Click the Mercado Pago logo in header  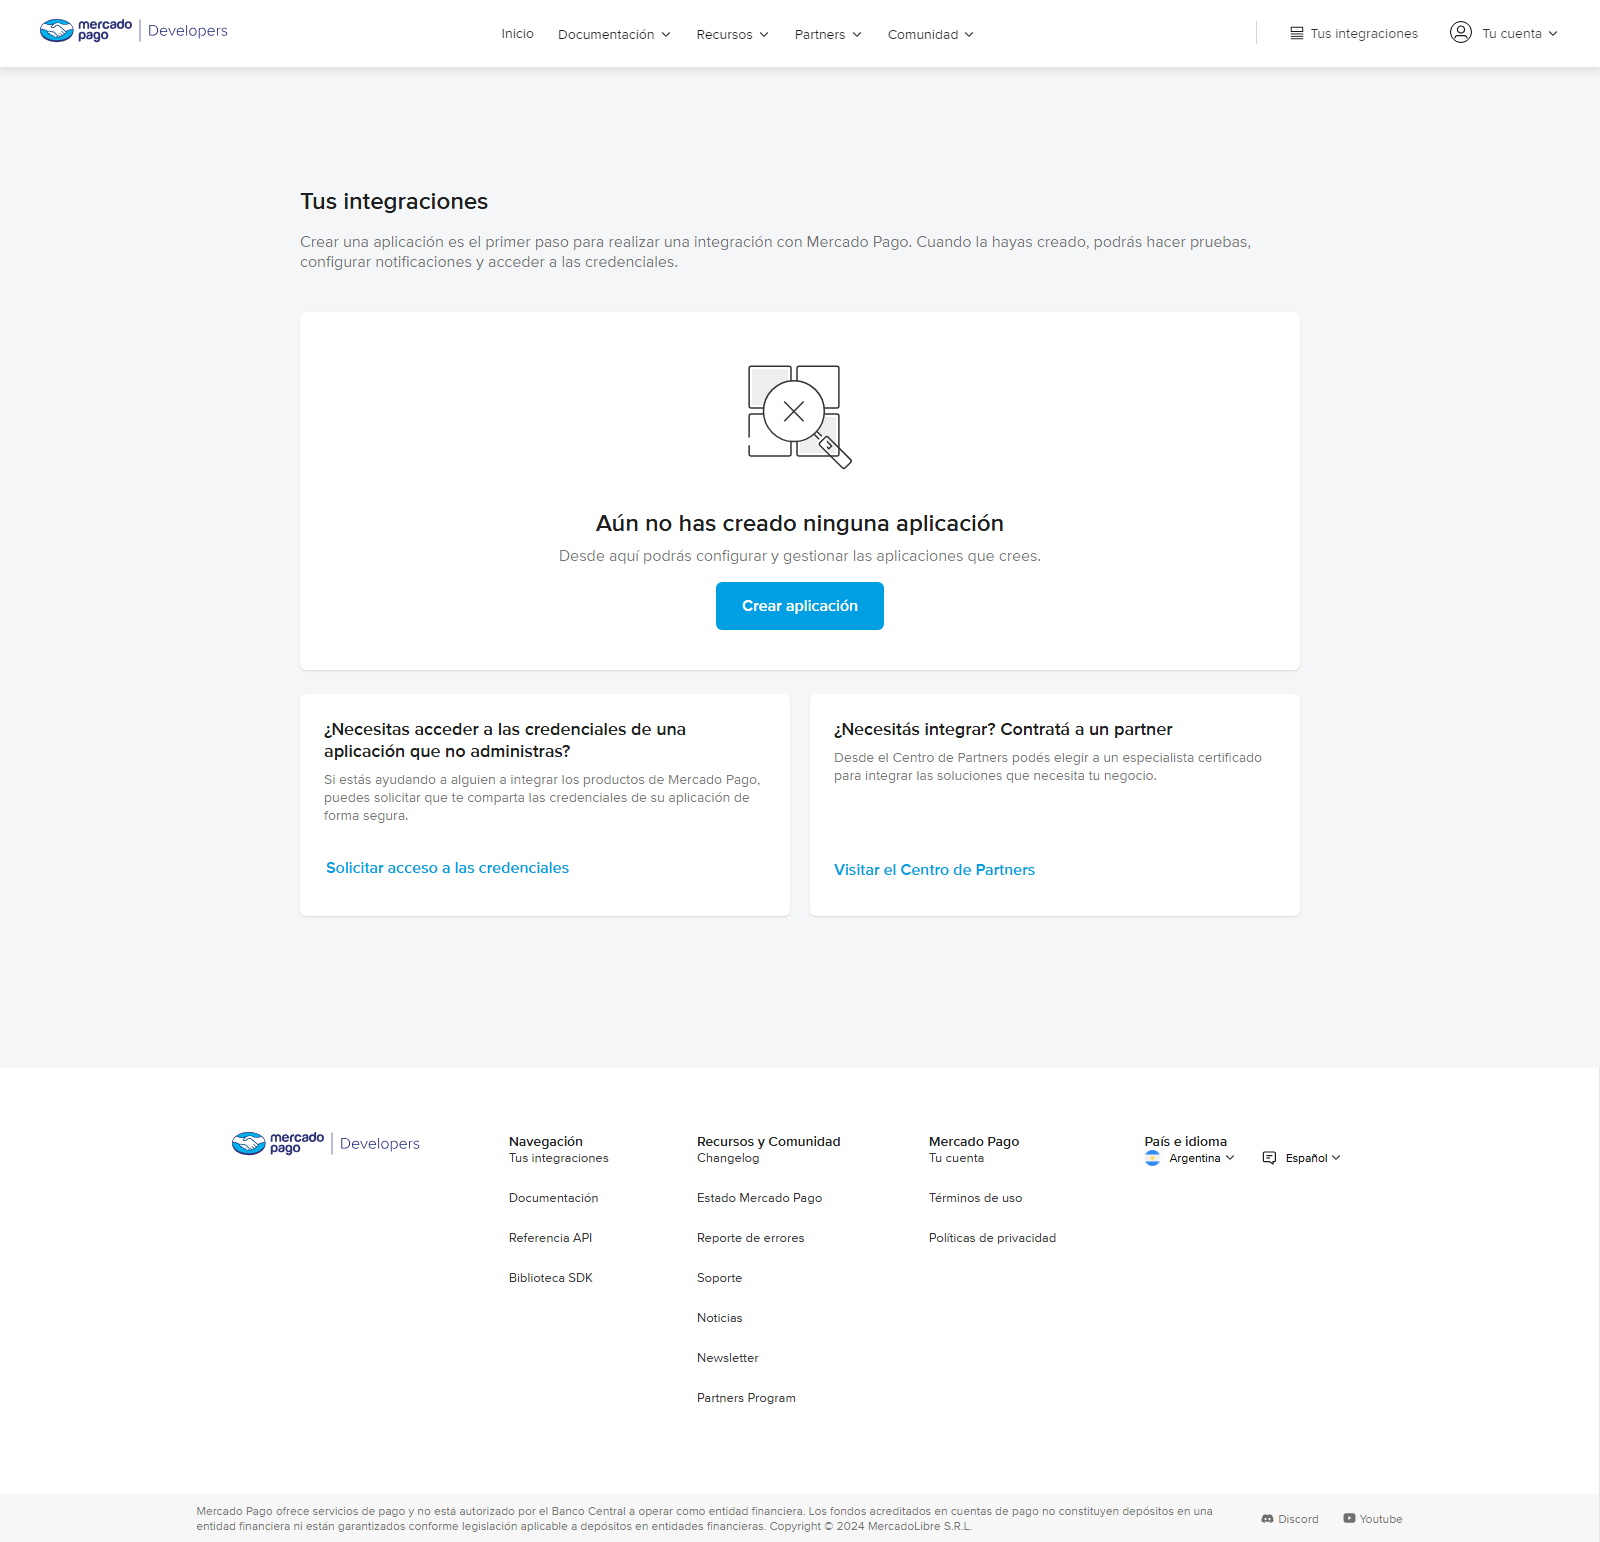pos(86,31)
